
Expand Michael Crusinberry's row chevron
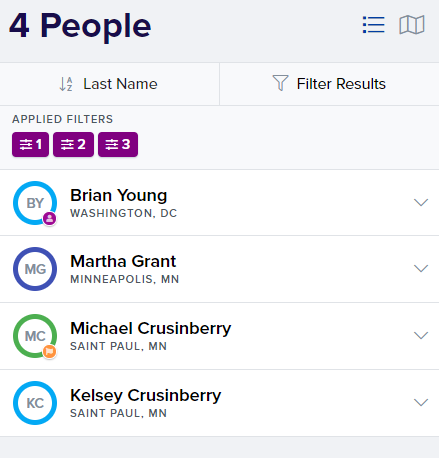(421, 335)
